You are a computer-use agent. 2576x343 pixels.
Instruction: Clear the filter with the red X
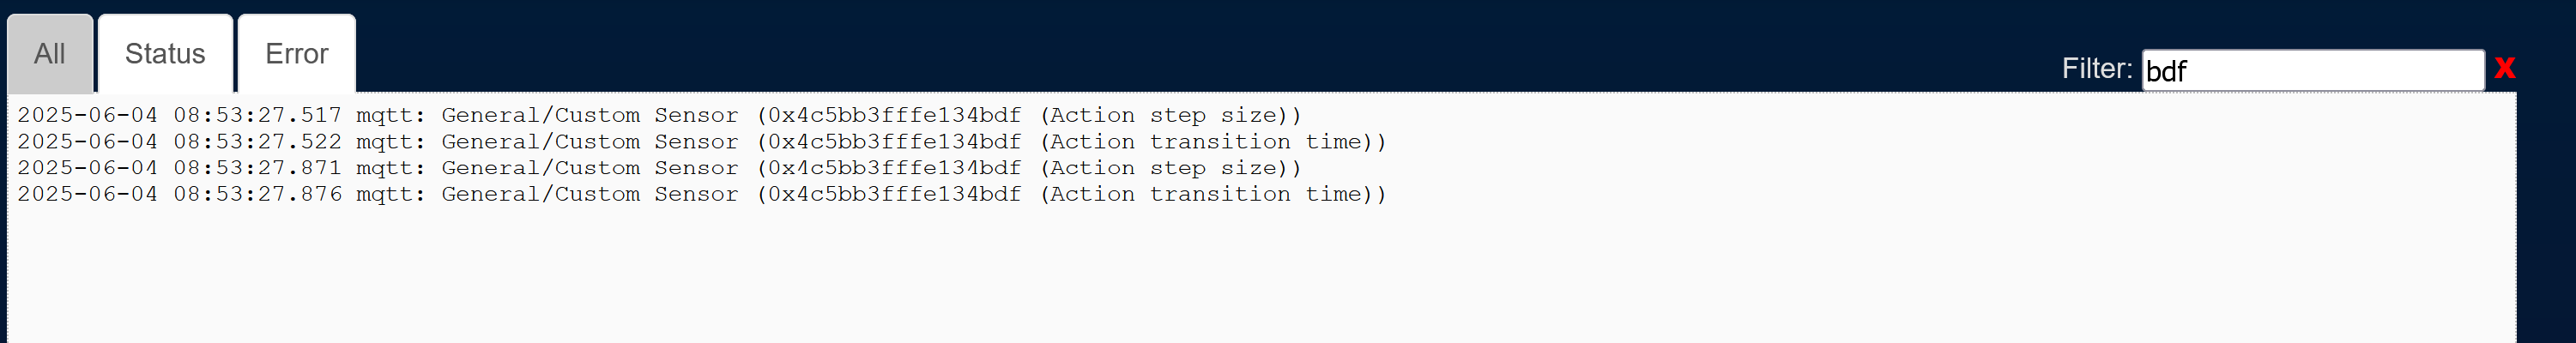[2504, 68]
